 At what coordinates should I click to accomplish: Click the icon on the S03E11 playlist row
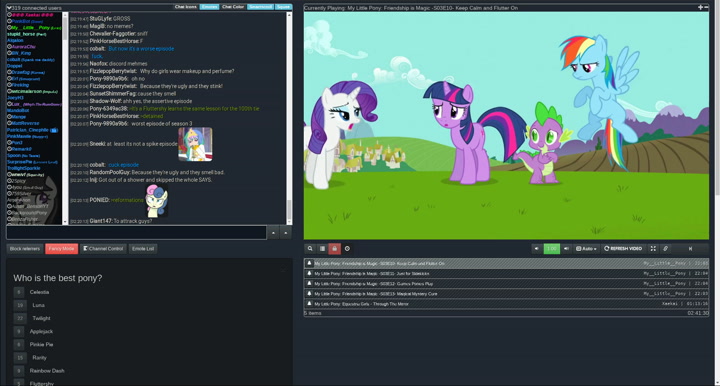pos(309,273)
